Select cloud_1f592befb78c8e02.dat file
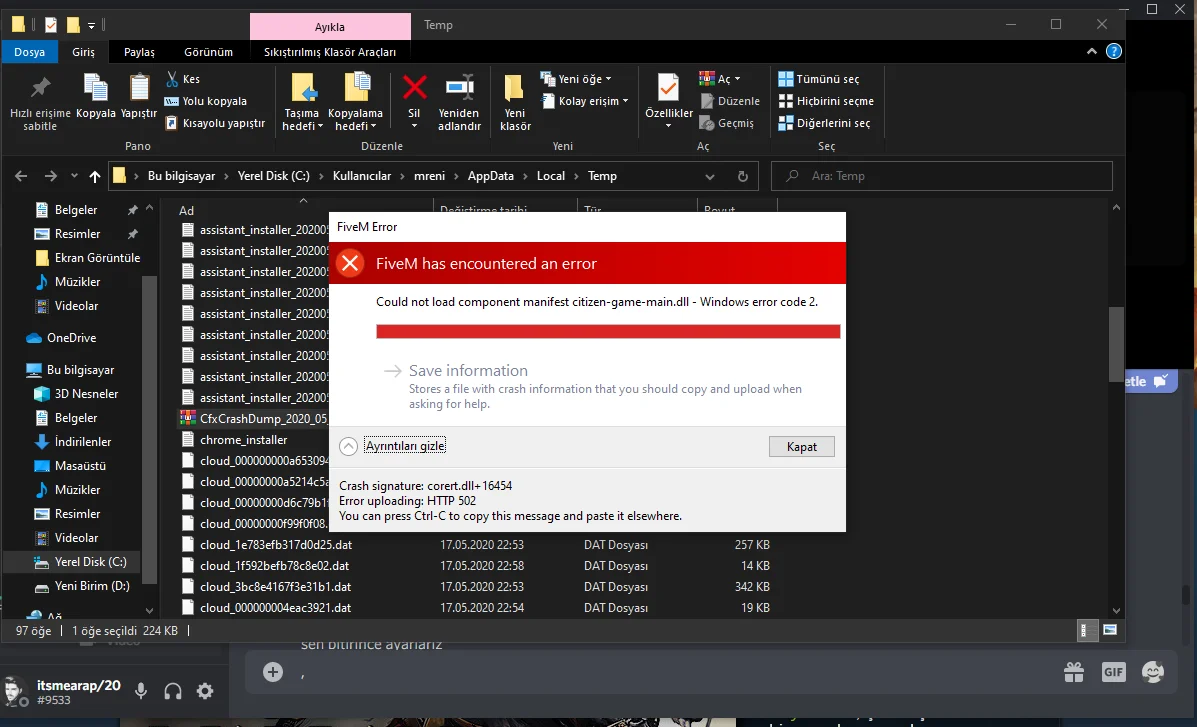Viewport: 1197px width, 727px height. (x=275, y=566)
